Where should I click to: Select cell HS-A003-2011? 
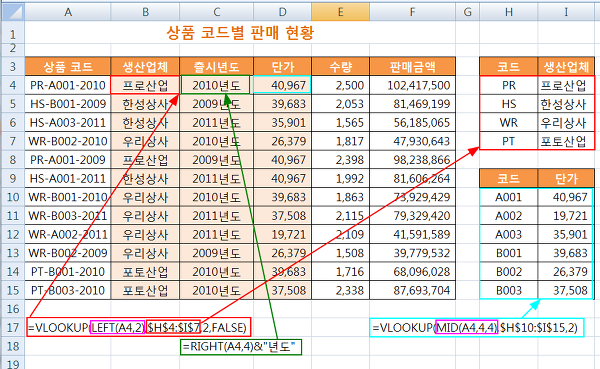click(68, 122)
